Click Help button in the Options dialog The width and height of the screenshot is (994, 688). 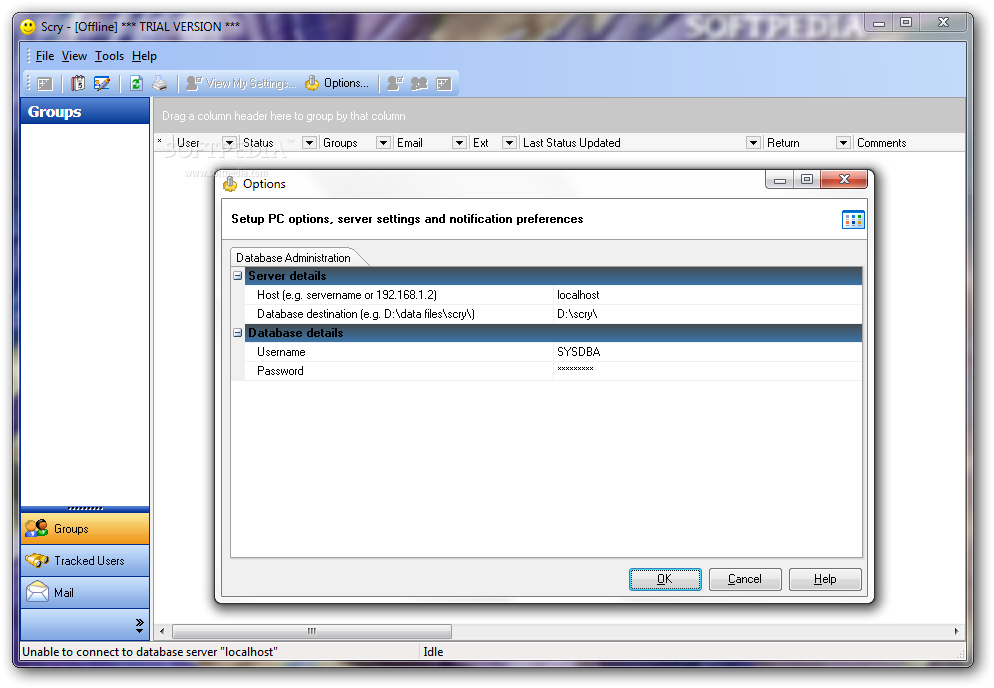click(825, 579)
